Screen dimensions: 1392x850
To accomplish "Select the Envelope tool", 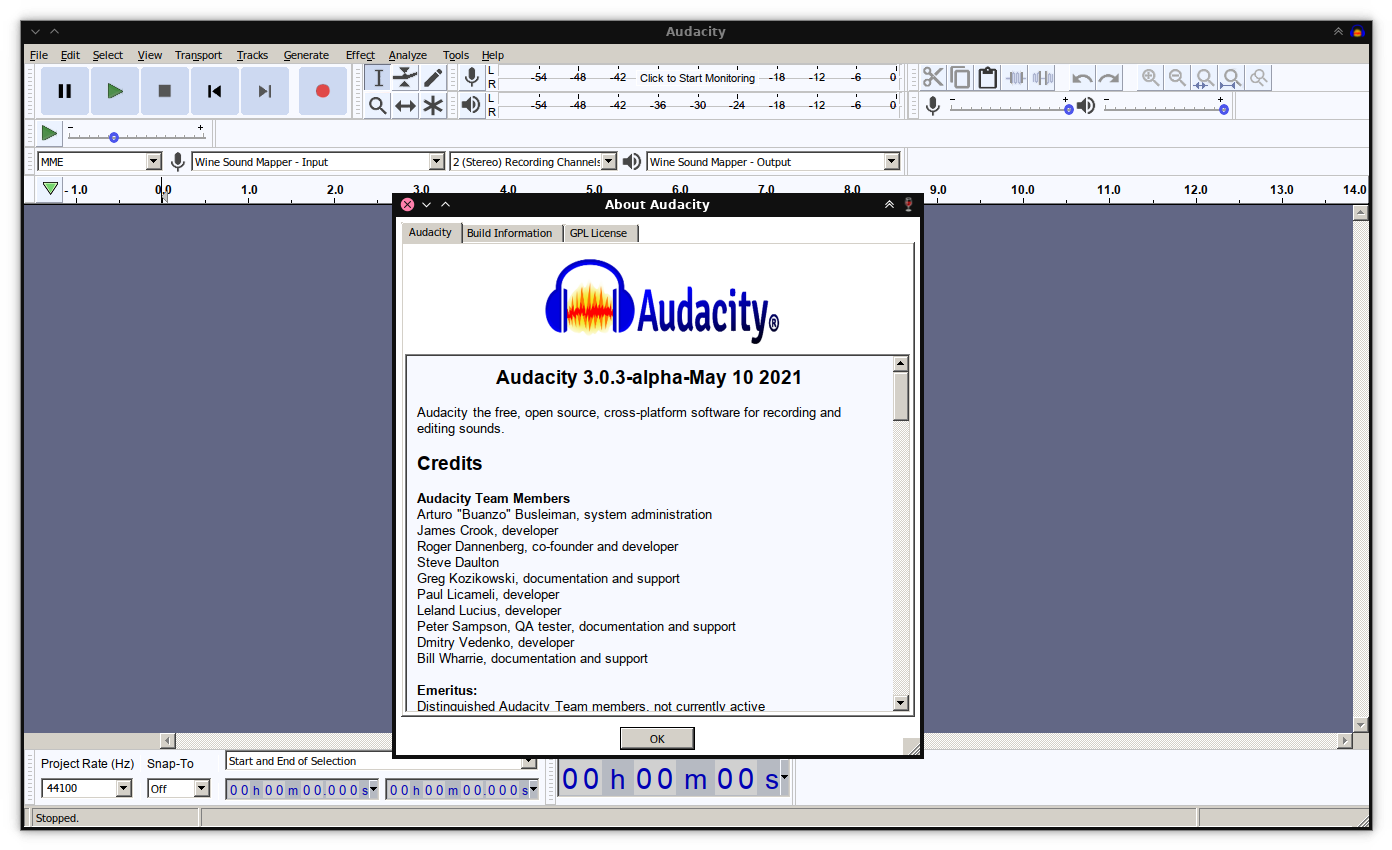I will pos(405,78).
